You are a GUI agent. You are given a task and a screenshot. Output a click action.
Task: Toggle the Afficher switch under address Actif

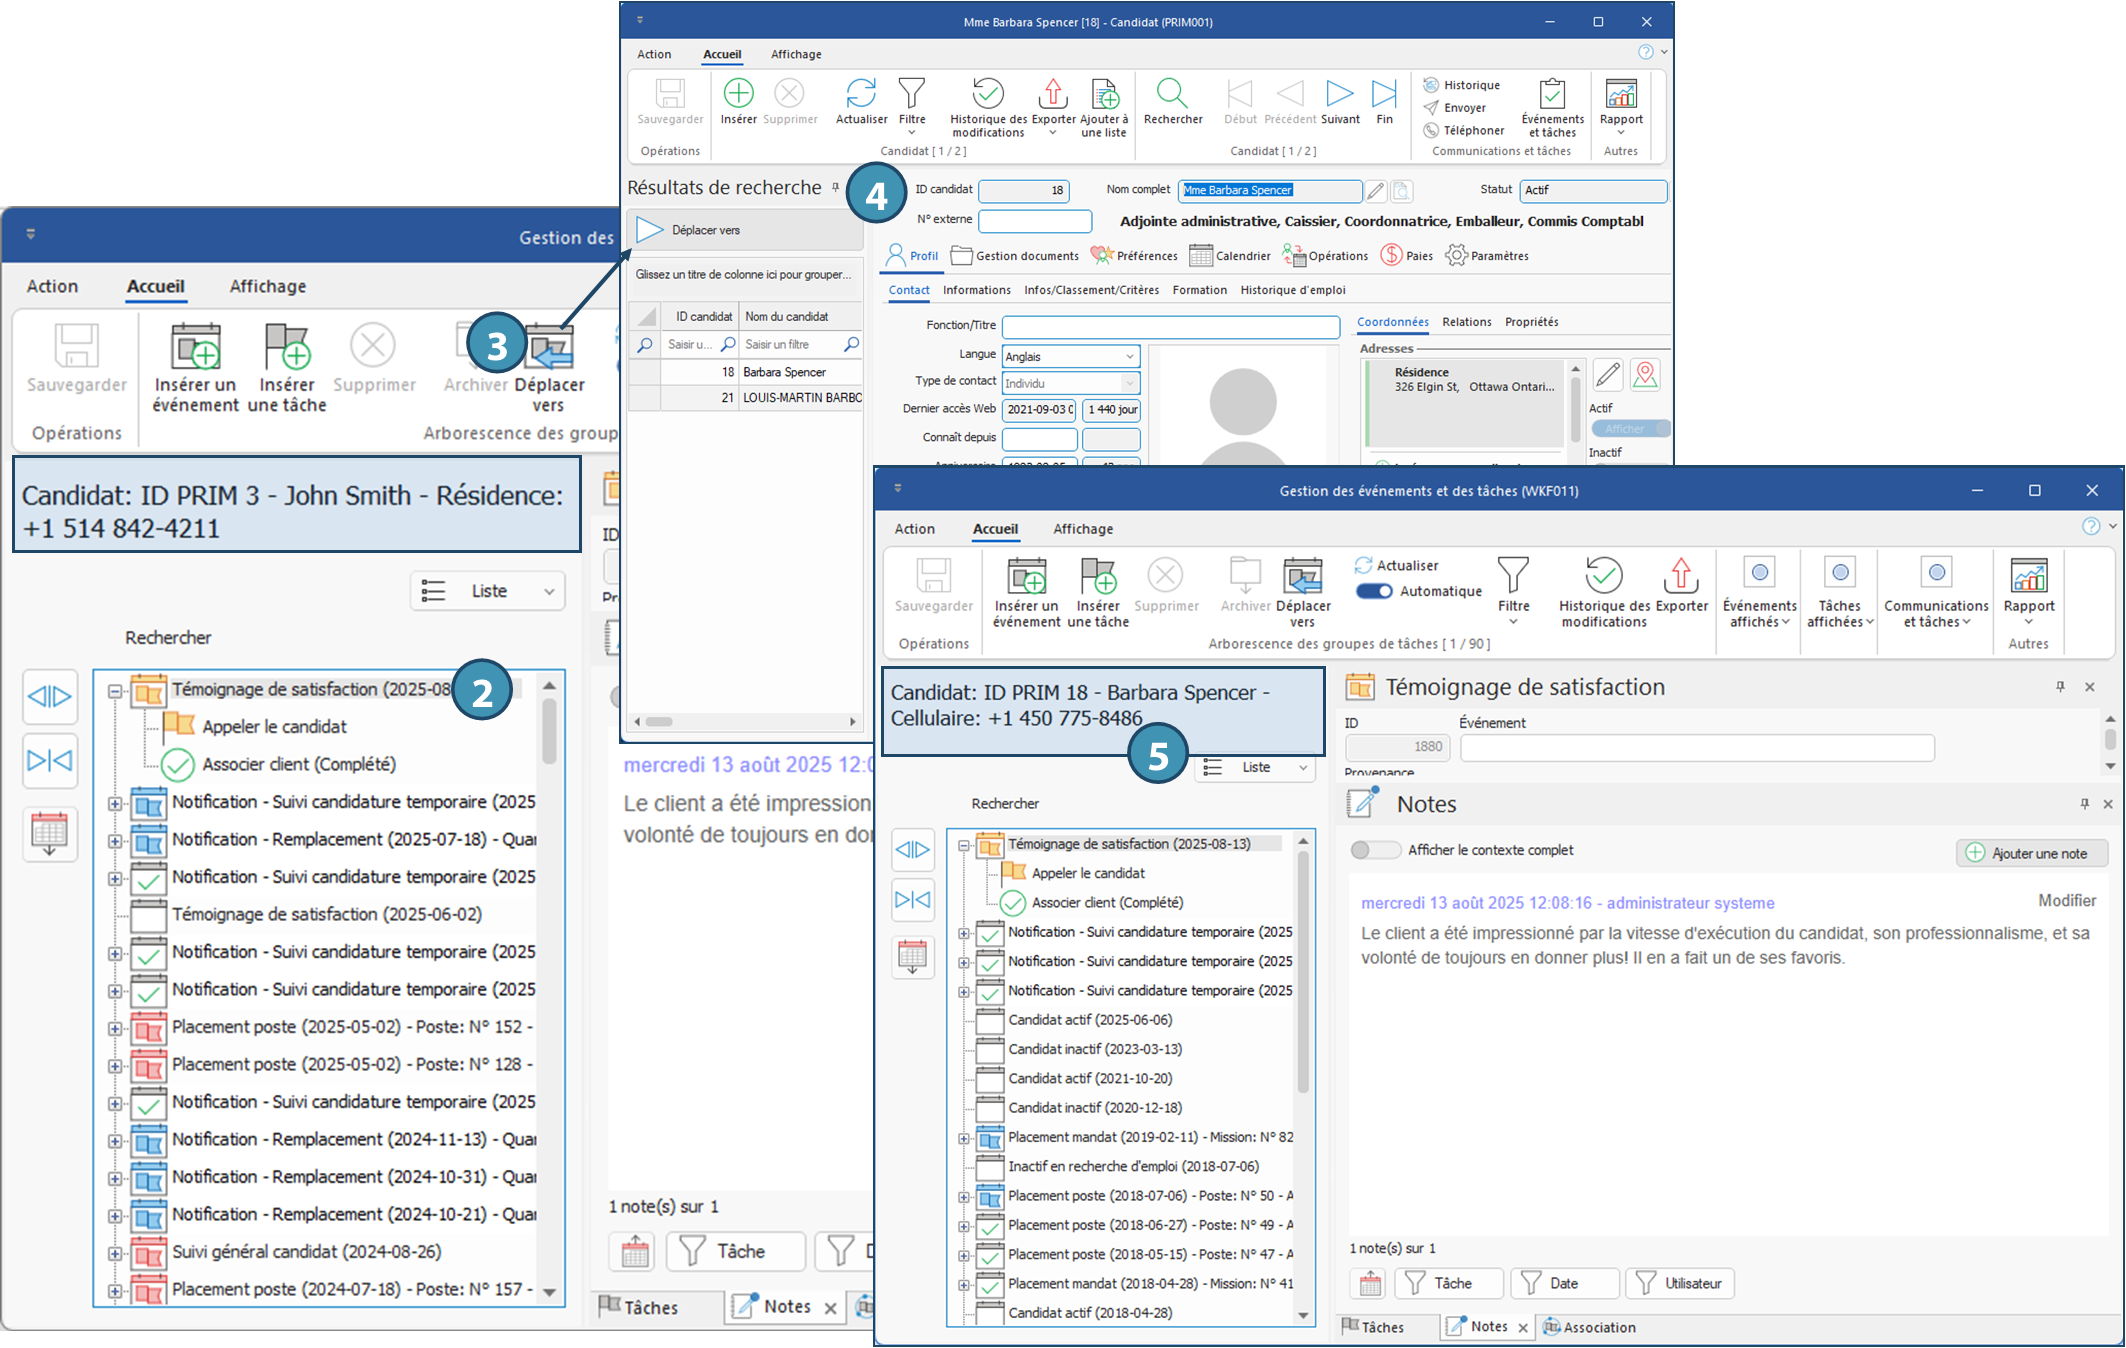click(1629, 429)
